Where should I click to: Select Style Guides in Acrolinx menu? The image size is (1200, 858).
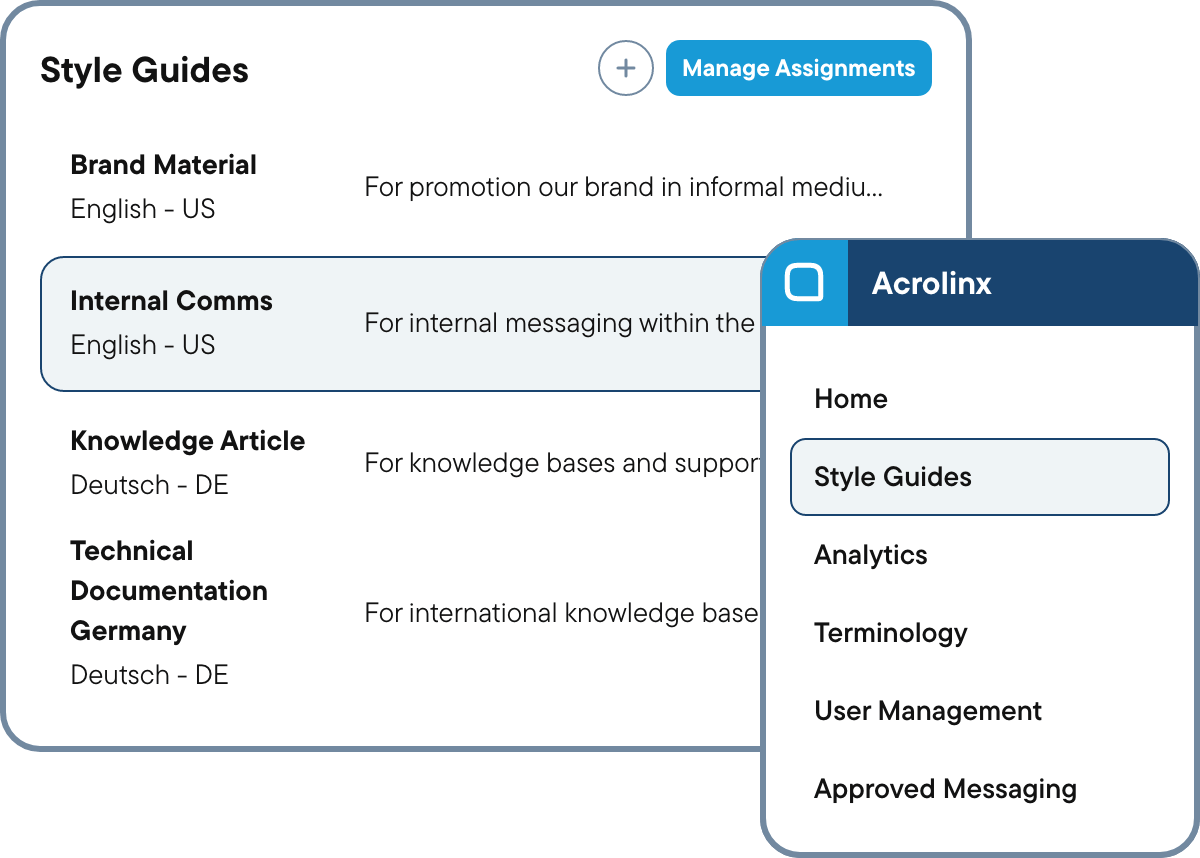tap(979, 477)
